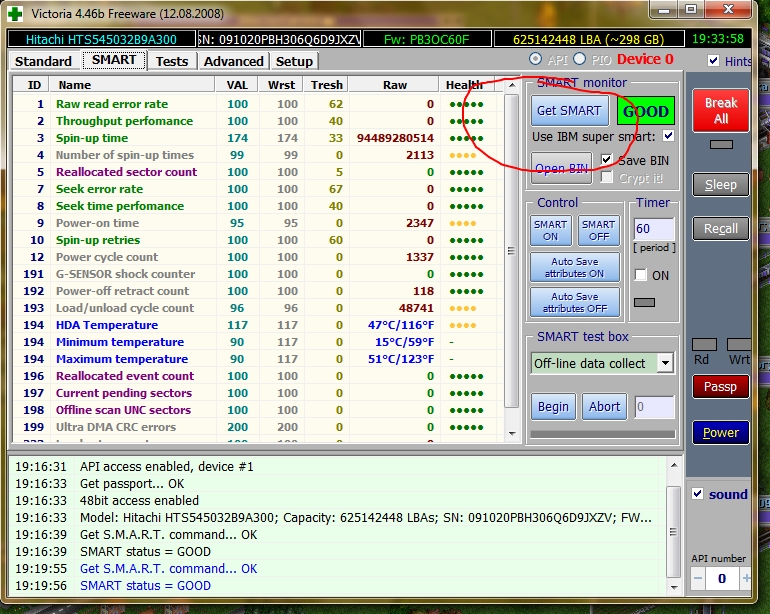Select the Reallocated sector count row
The image size is (770, 614).
pyautogui.click(x=257, y=172)
